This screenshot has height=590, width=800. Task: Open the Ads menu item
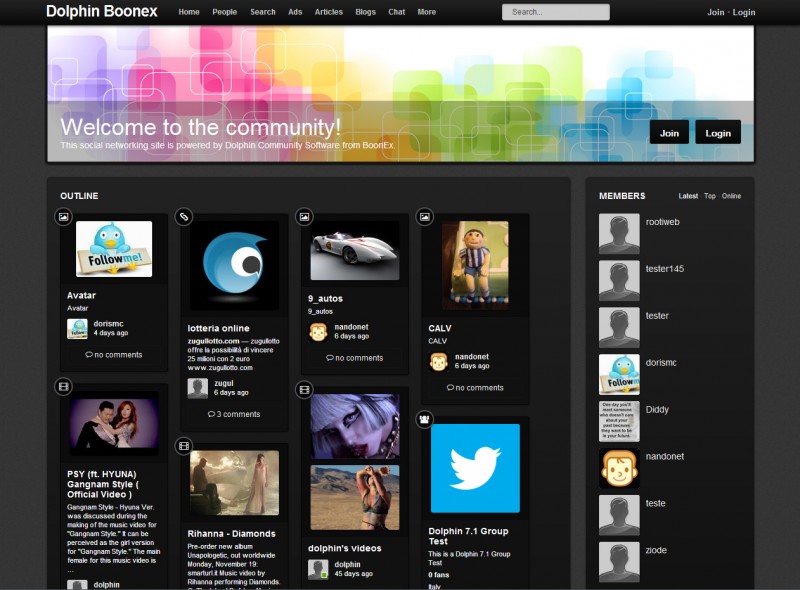(295, 12)
